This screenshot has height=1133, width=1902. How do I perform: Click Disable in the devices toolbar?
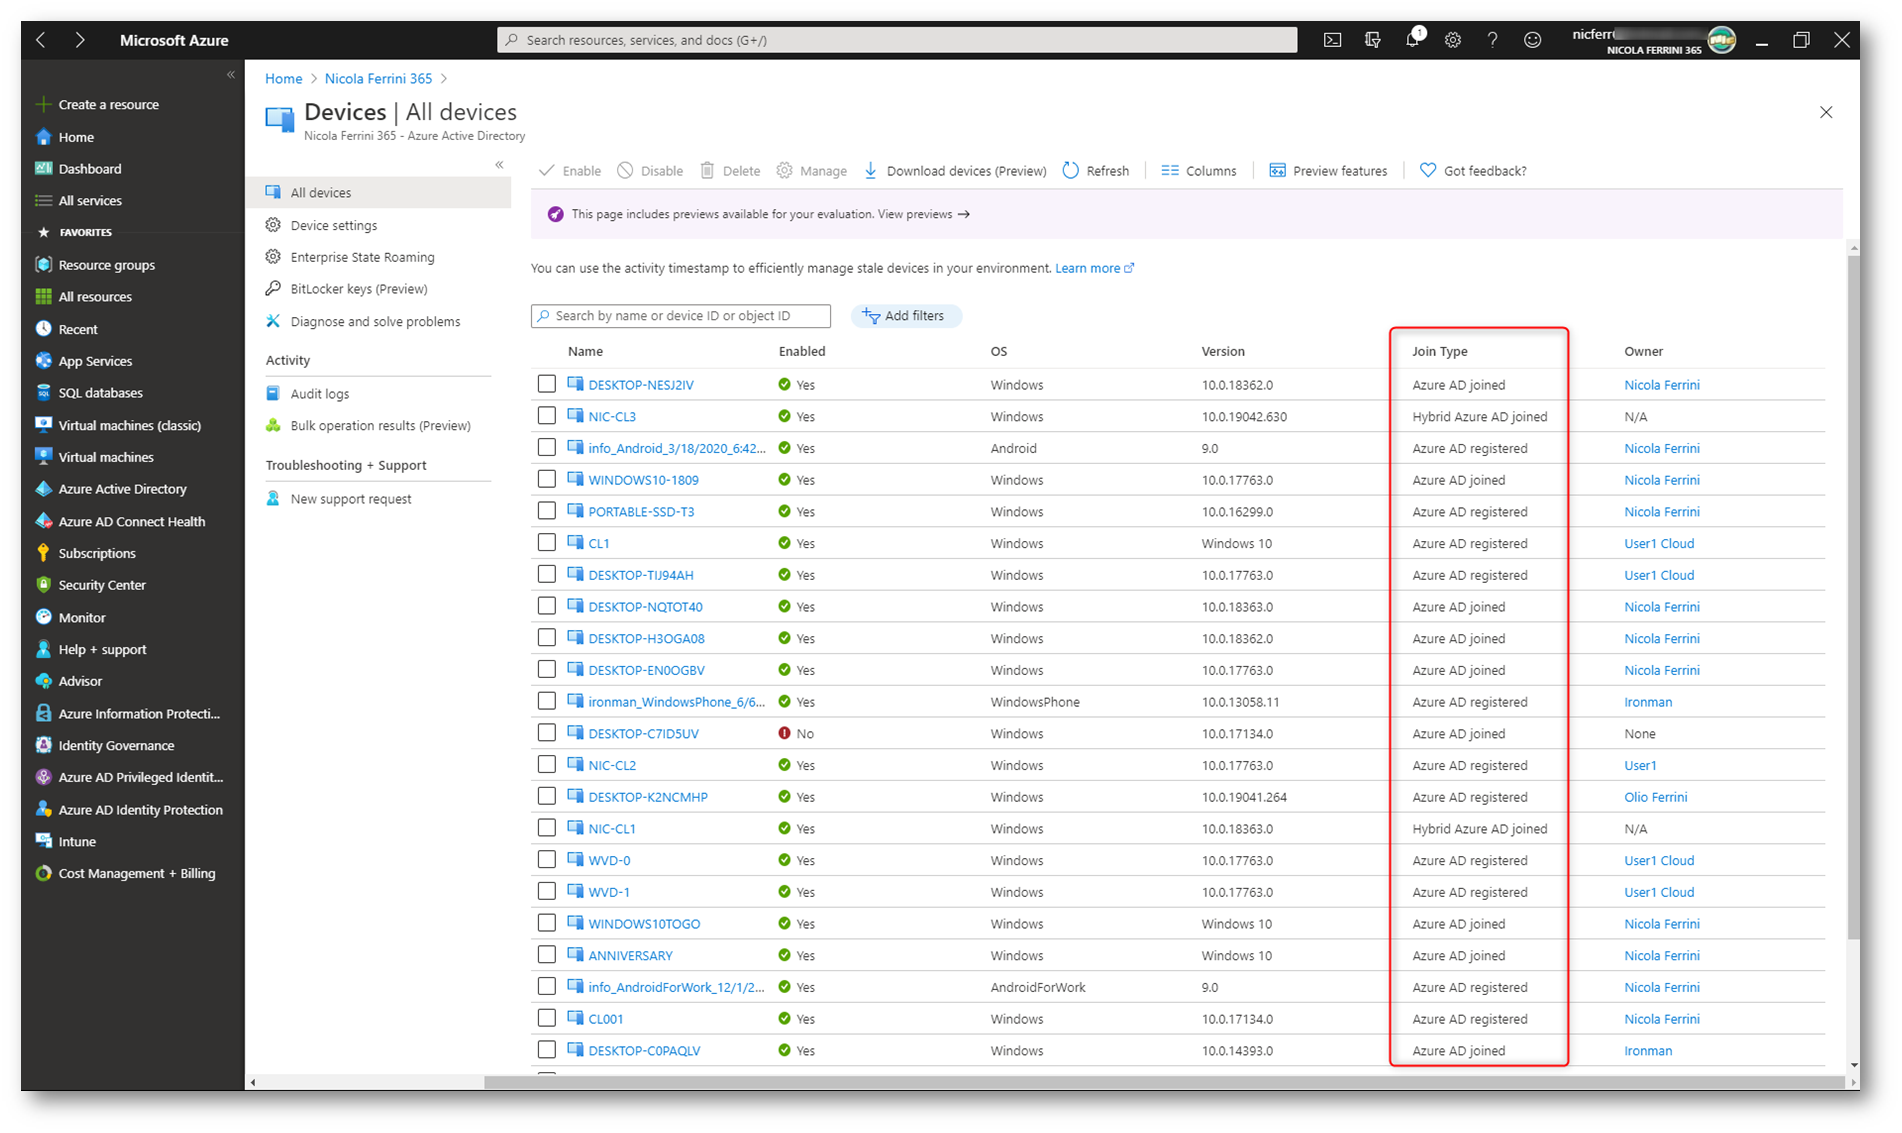(x=650, y=171)
